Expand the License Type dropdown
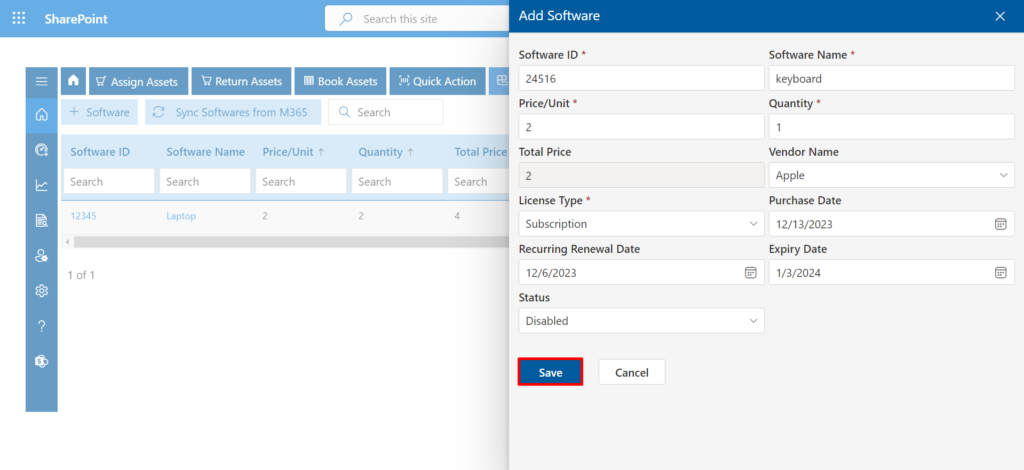The height and width of the screenshot is (470, 1024). click(x=641, y=224)
